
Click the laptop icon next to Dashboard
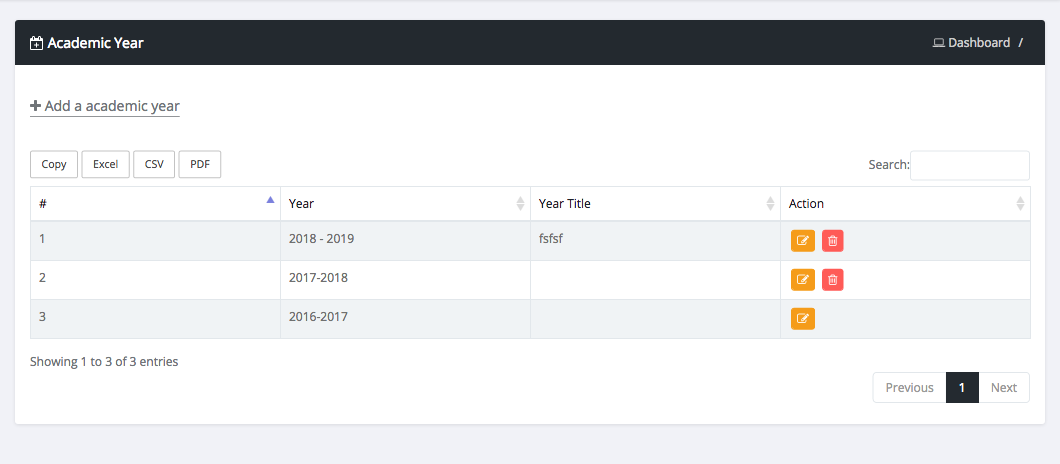[x=938, y=43]
